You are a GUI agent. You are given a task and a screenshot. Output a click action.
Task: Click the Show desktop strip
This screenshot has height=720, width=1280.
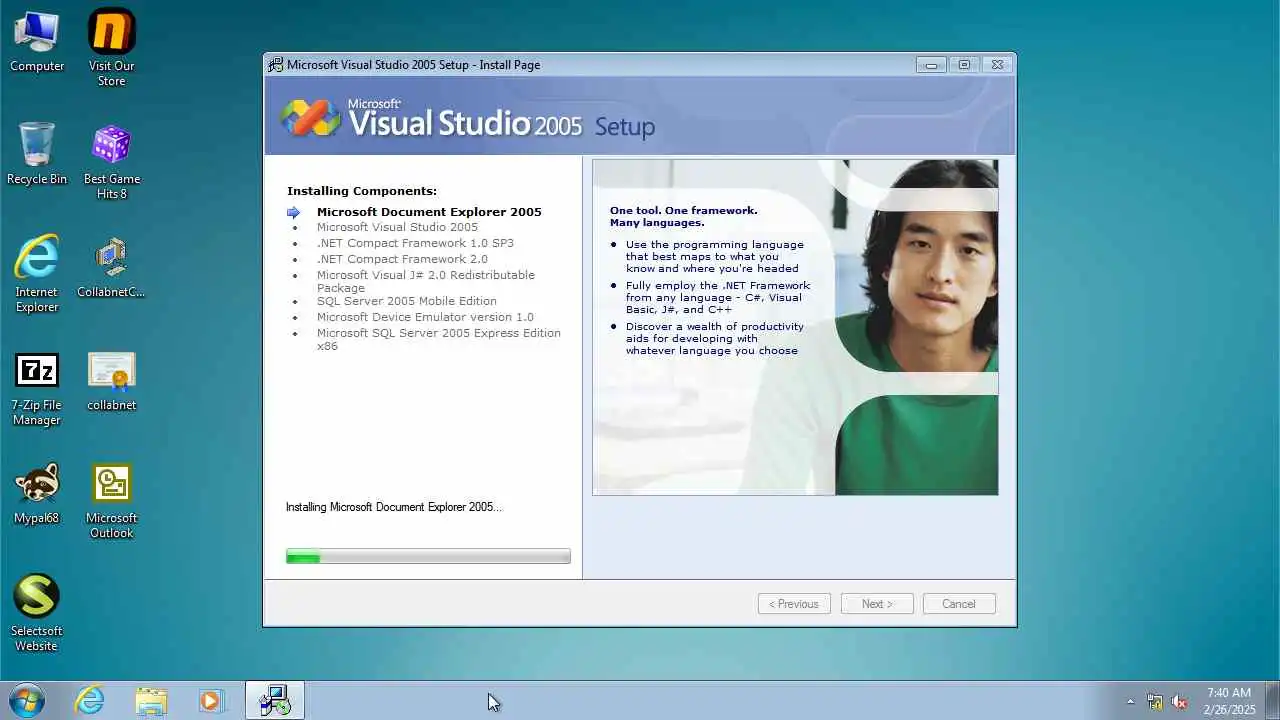[x=1272, y=700]
